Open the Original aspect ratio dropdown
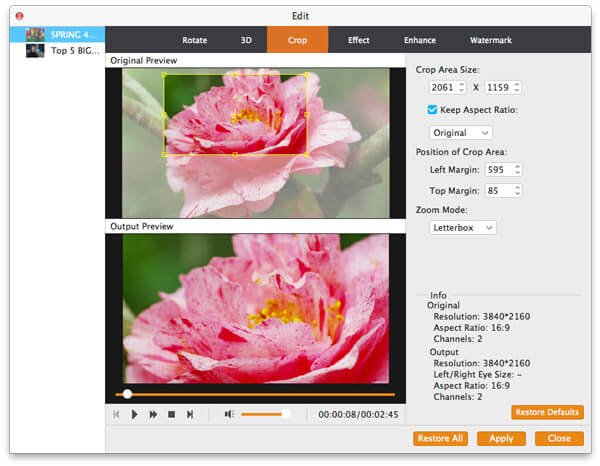The width and height of the screenshot is (600, 466). point(461,133)
